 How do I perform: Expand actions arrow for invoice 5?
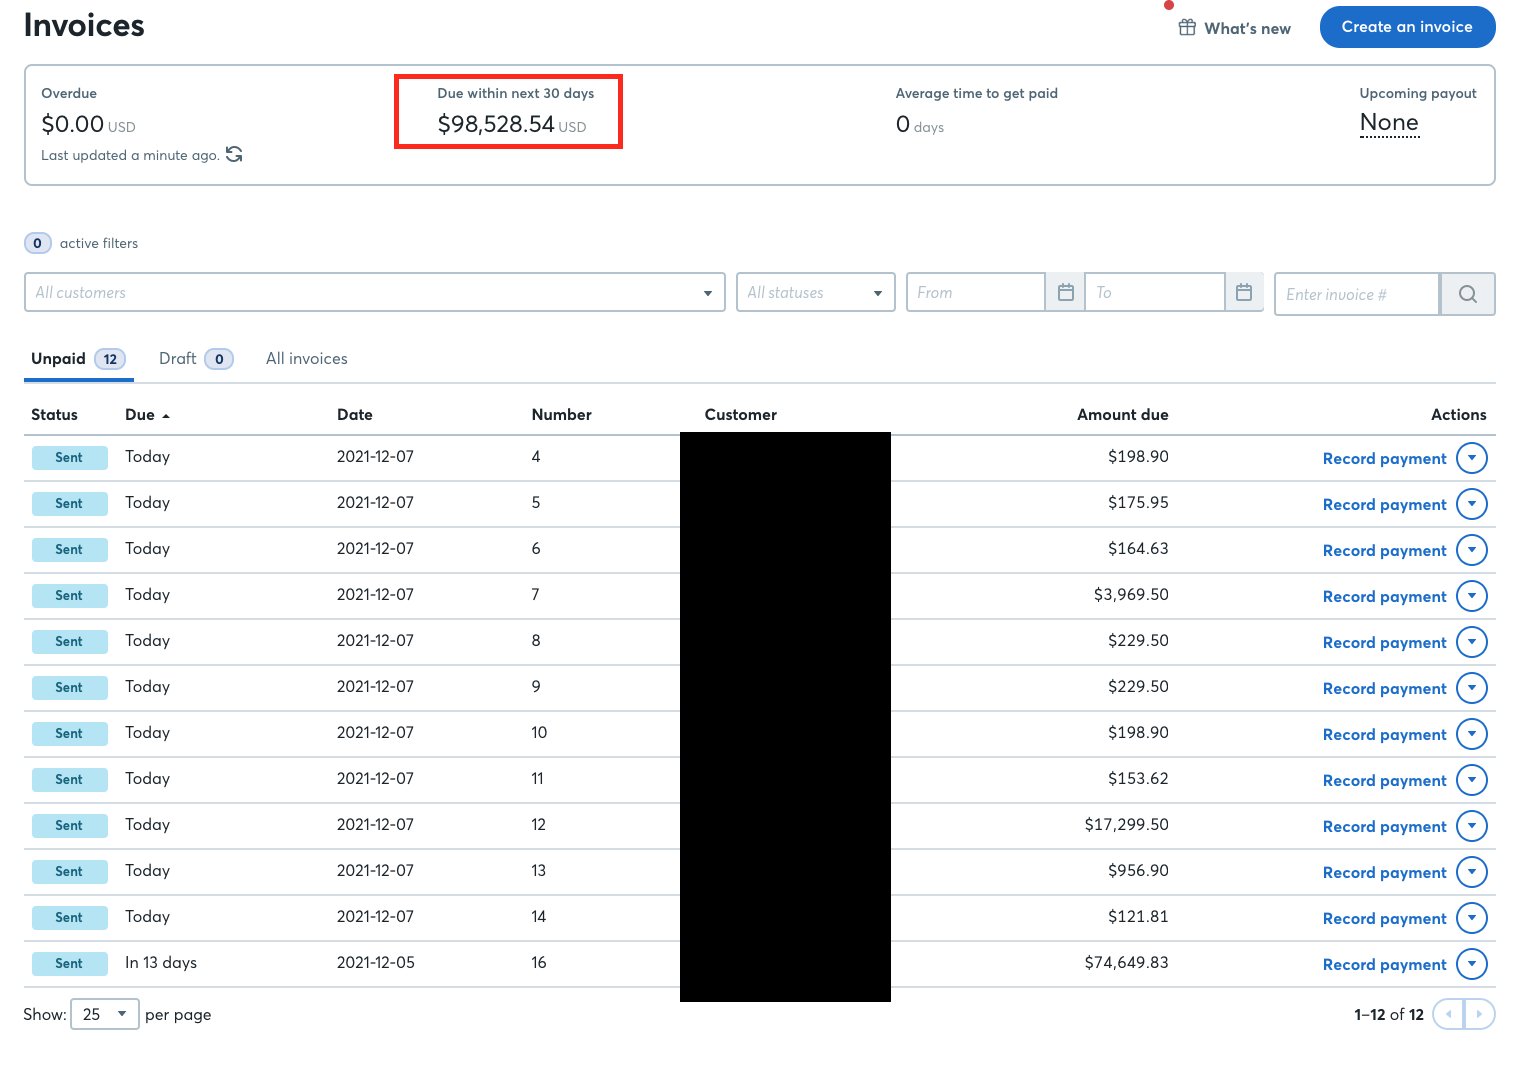tap(1472, 504)
